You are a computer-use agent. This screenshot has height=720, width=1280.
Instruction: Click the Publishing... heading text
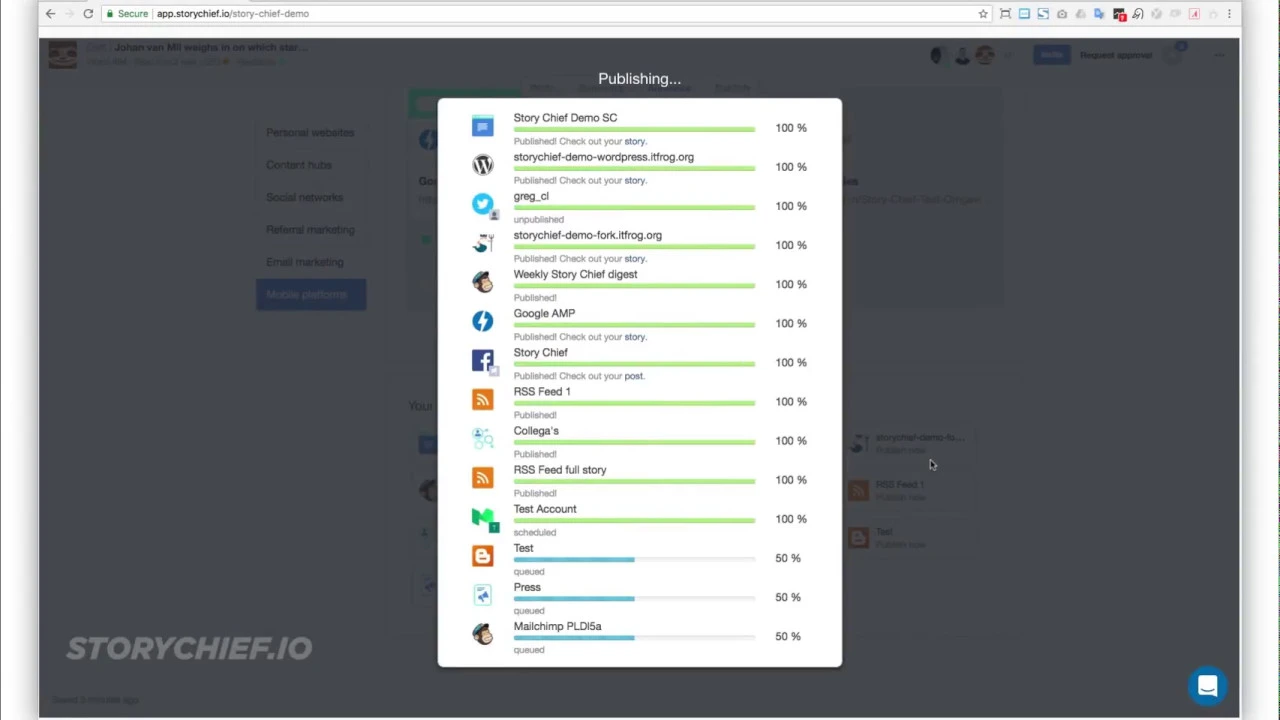[639, 79]
